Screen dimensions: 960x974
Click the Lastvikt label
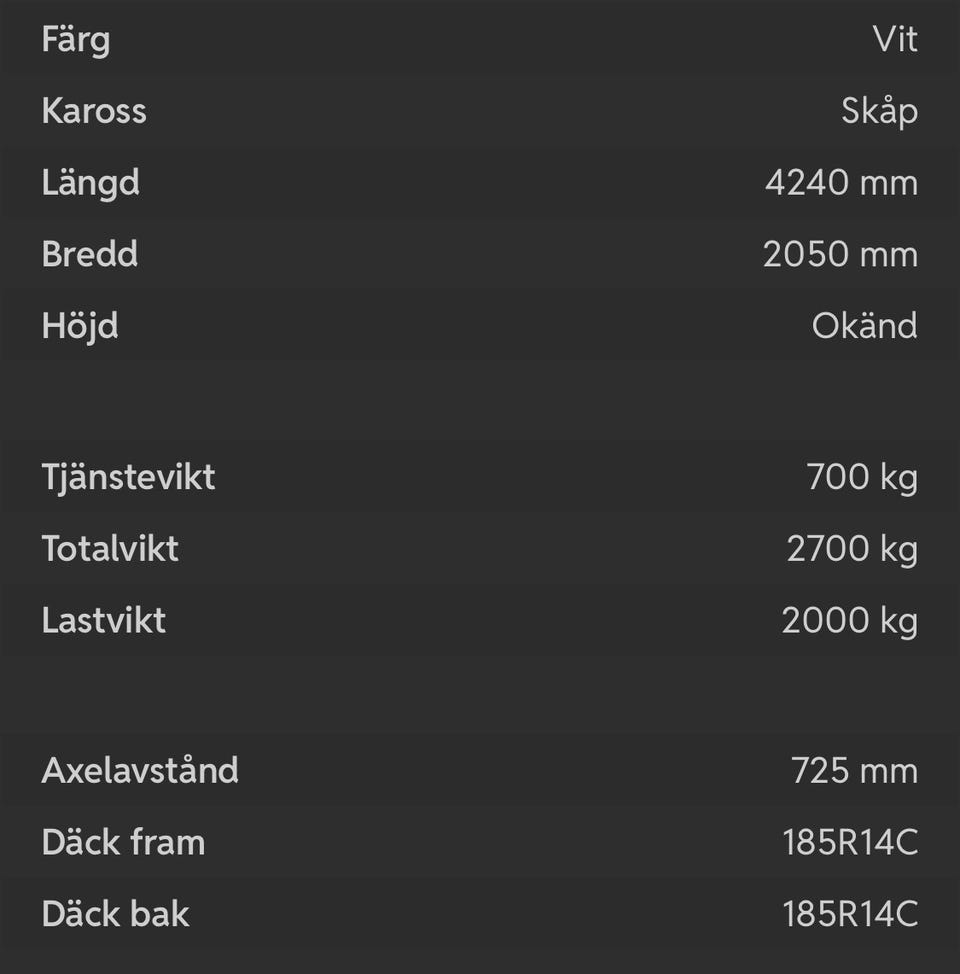pyautogui.click(x=104, y=621)
